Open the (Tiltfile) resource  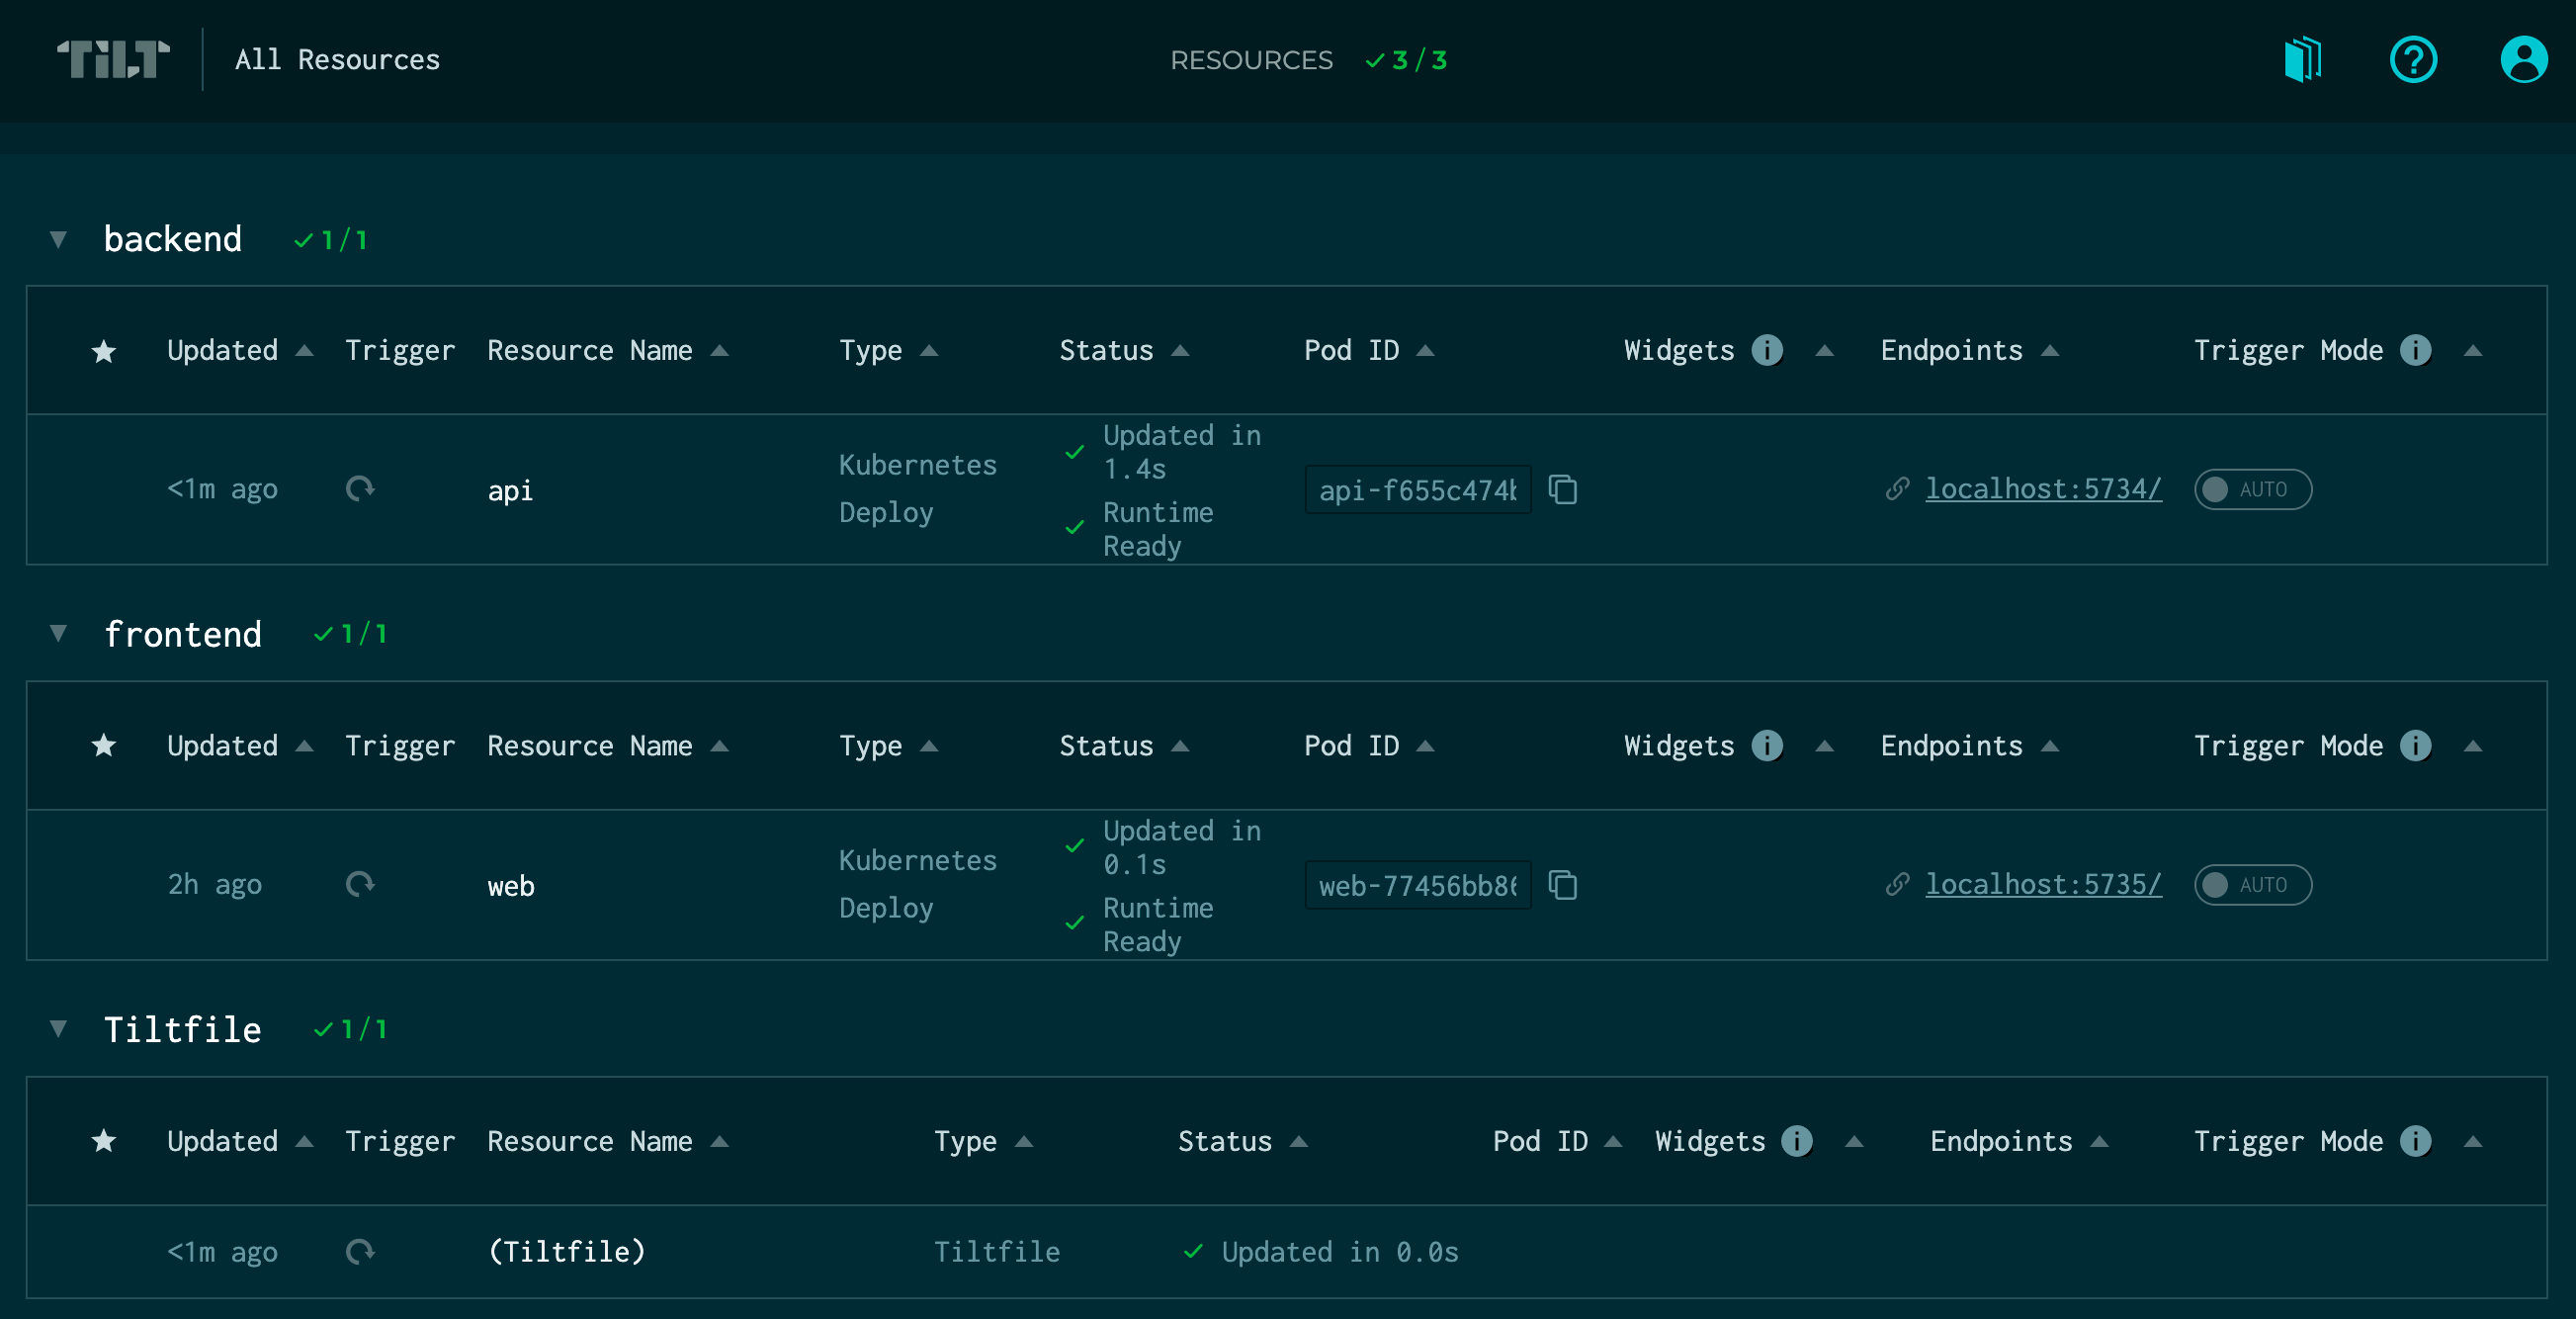pyautogui.click(x=567, y=1251)
